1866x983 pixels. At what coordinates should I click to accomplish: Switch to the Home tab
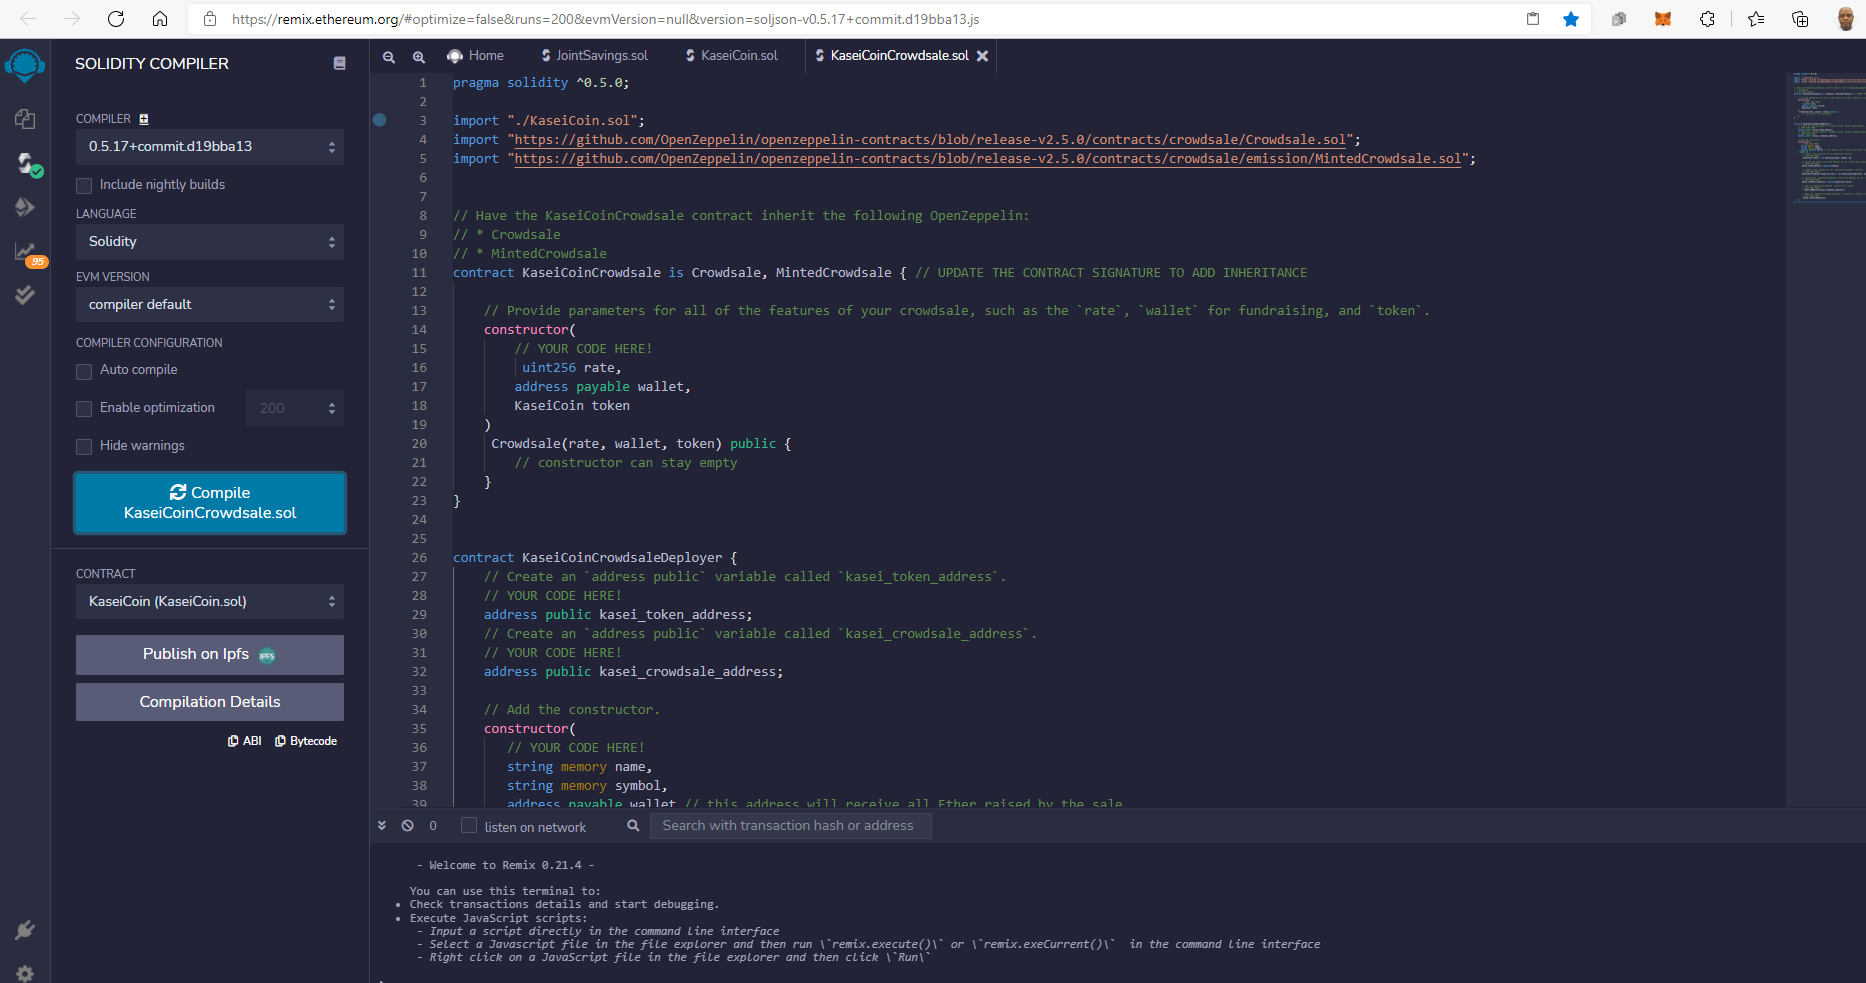[x=476, y=56]
